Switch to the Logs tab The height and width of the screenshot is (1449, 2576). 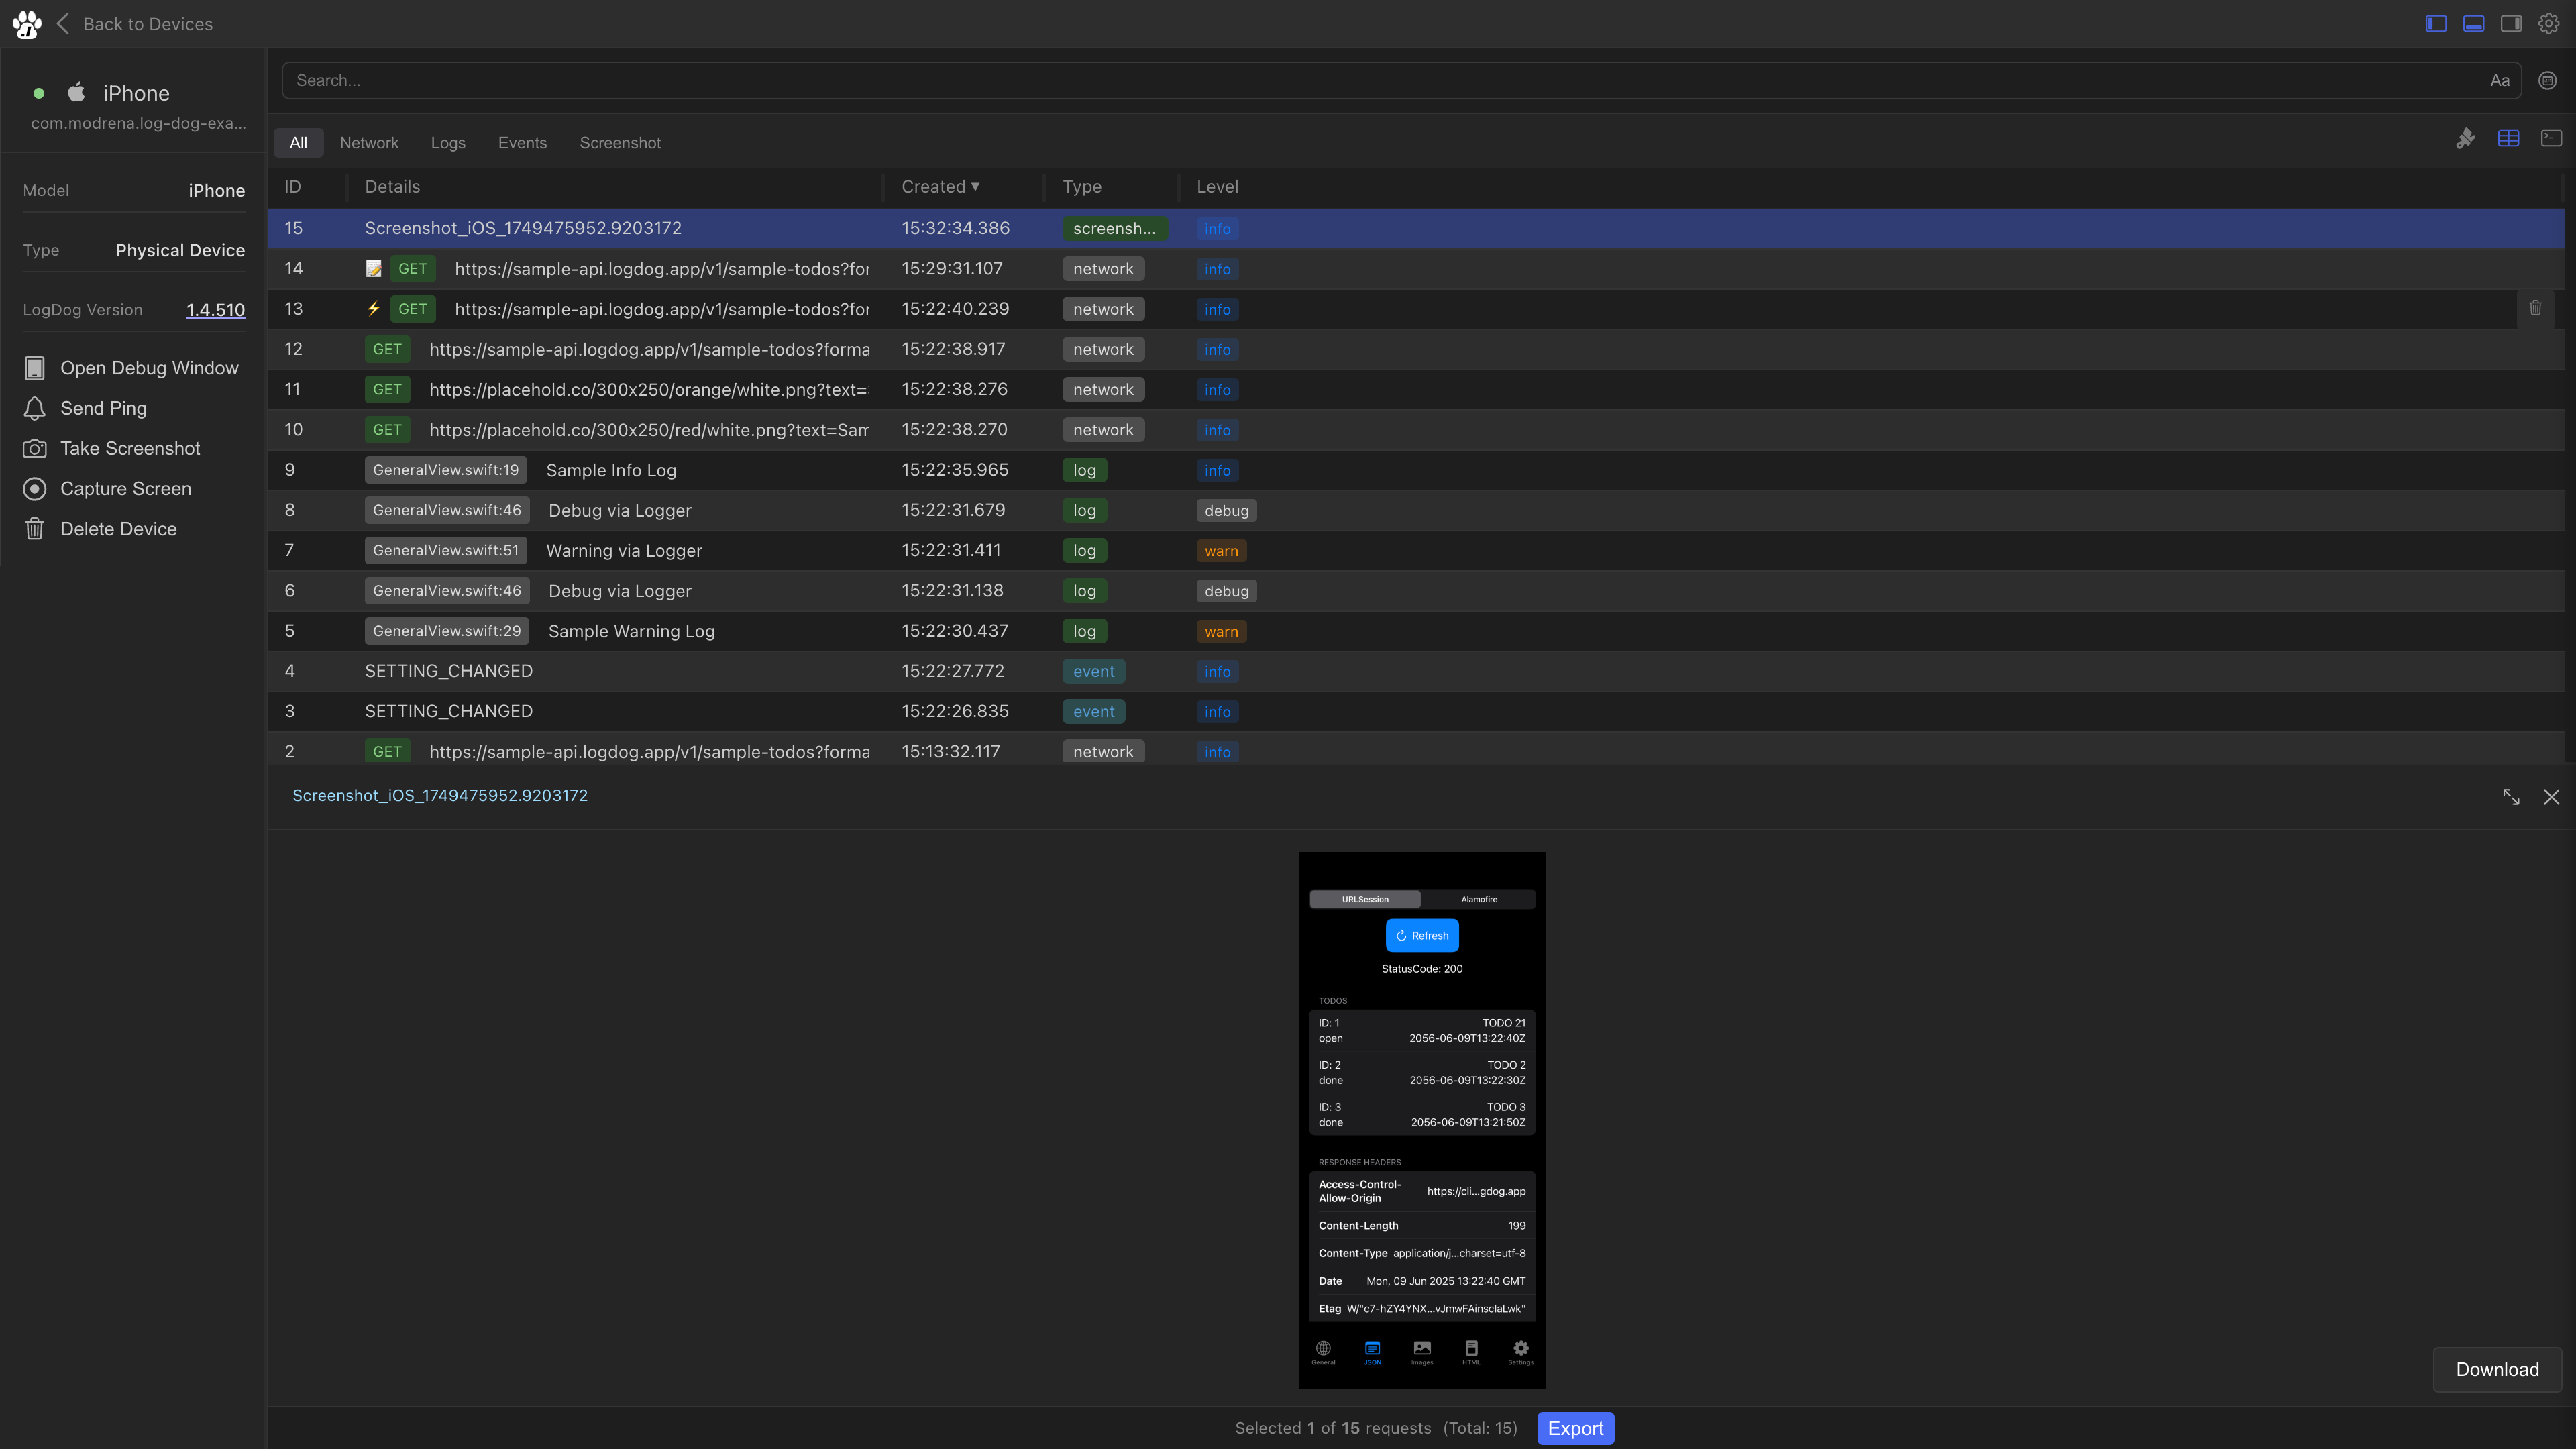click(448, 143)
